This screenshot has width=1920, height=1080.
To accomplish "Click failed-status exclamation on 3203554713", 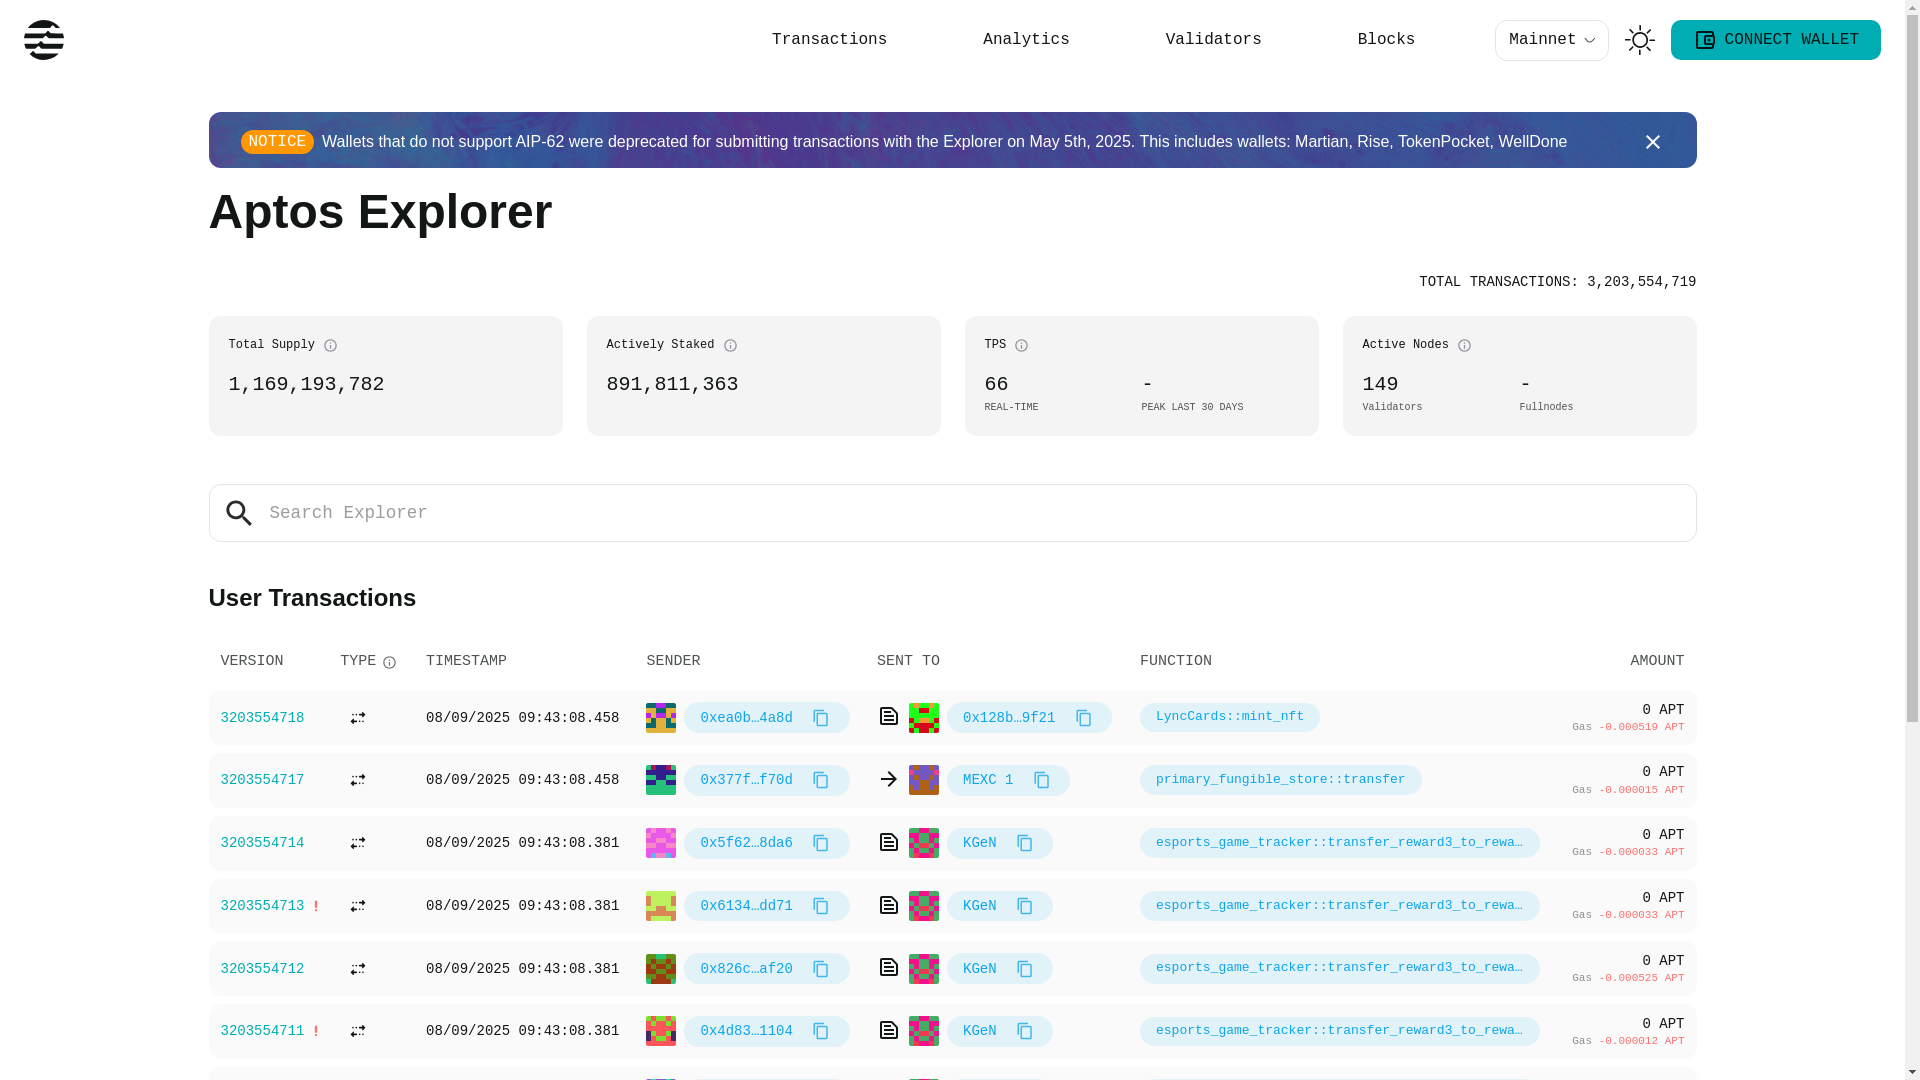I will coord(316,906).
